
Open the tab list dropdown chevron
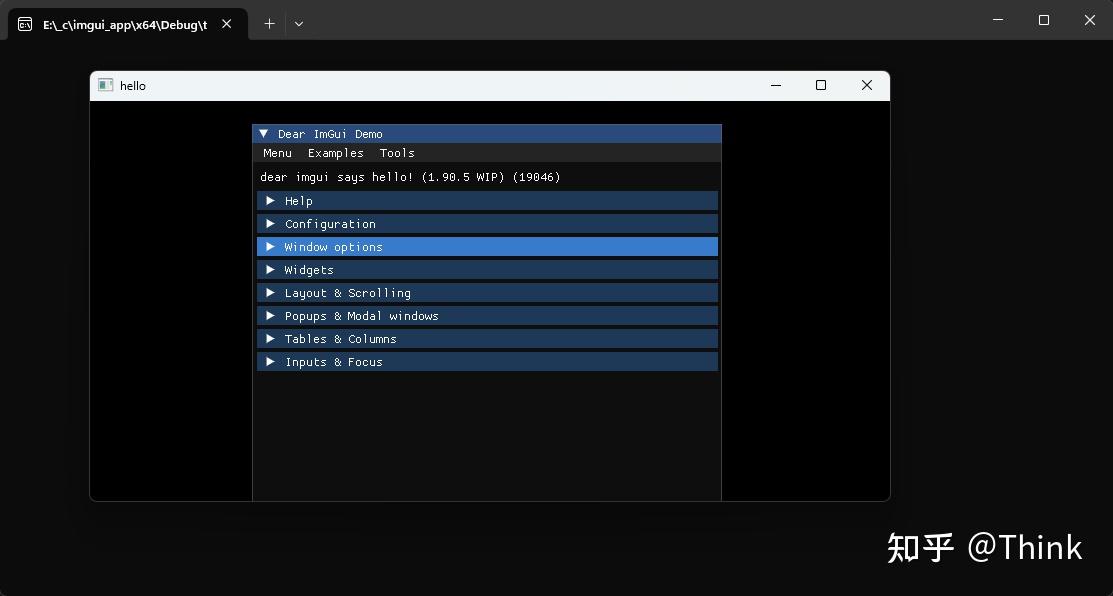(298, 23)
